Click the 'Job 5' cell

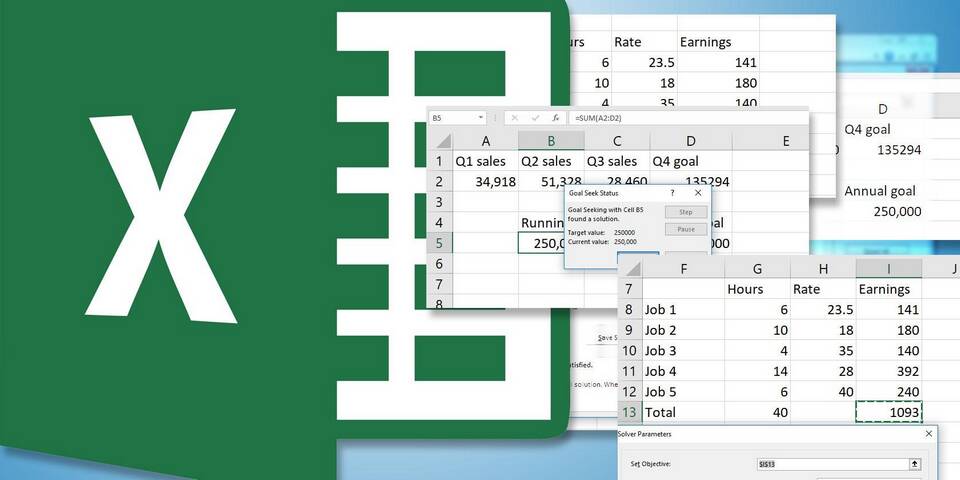pyautogui.click(x=683, y=391)
